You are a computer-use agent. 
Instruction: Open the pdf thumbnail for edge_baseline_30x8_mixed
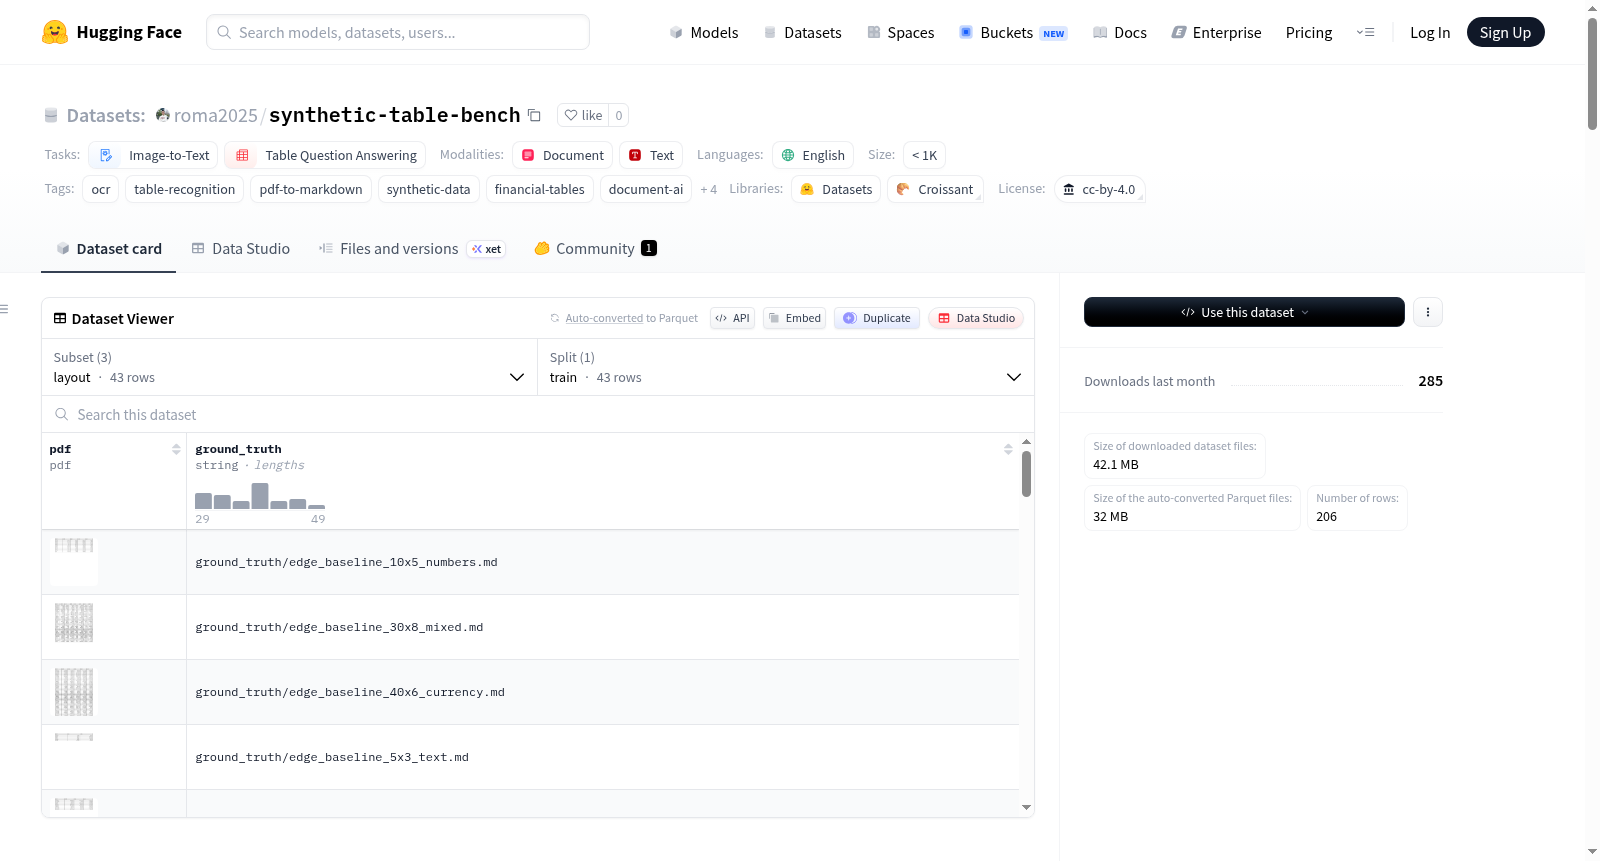tap(74, 623)
